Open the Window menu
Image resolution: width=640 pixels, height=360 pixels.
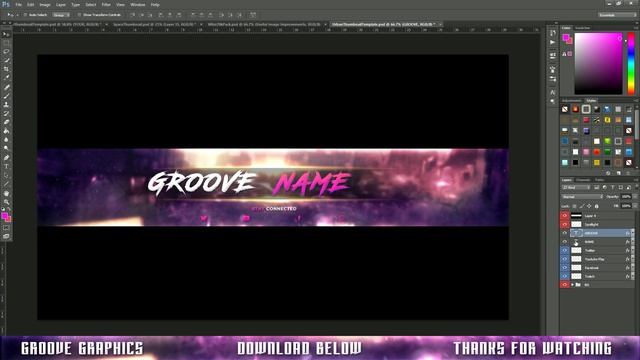138,4
